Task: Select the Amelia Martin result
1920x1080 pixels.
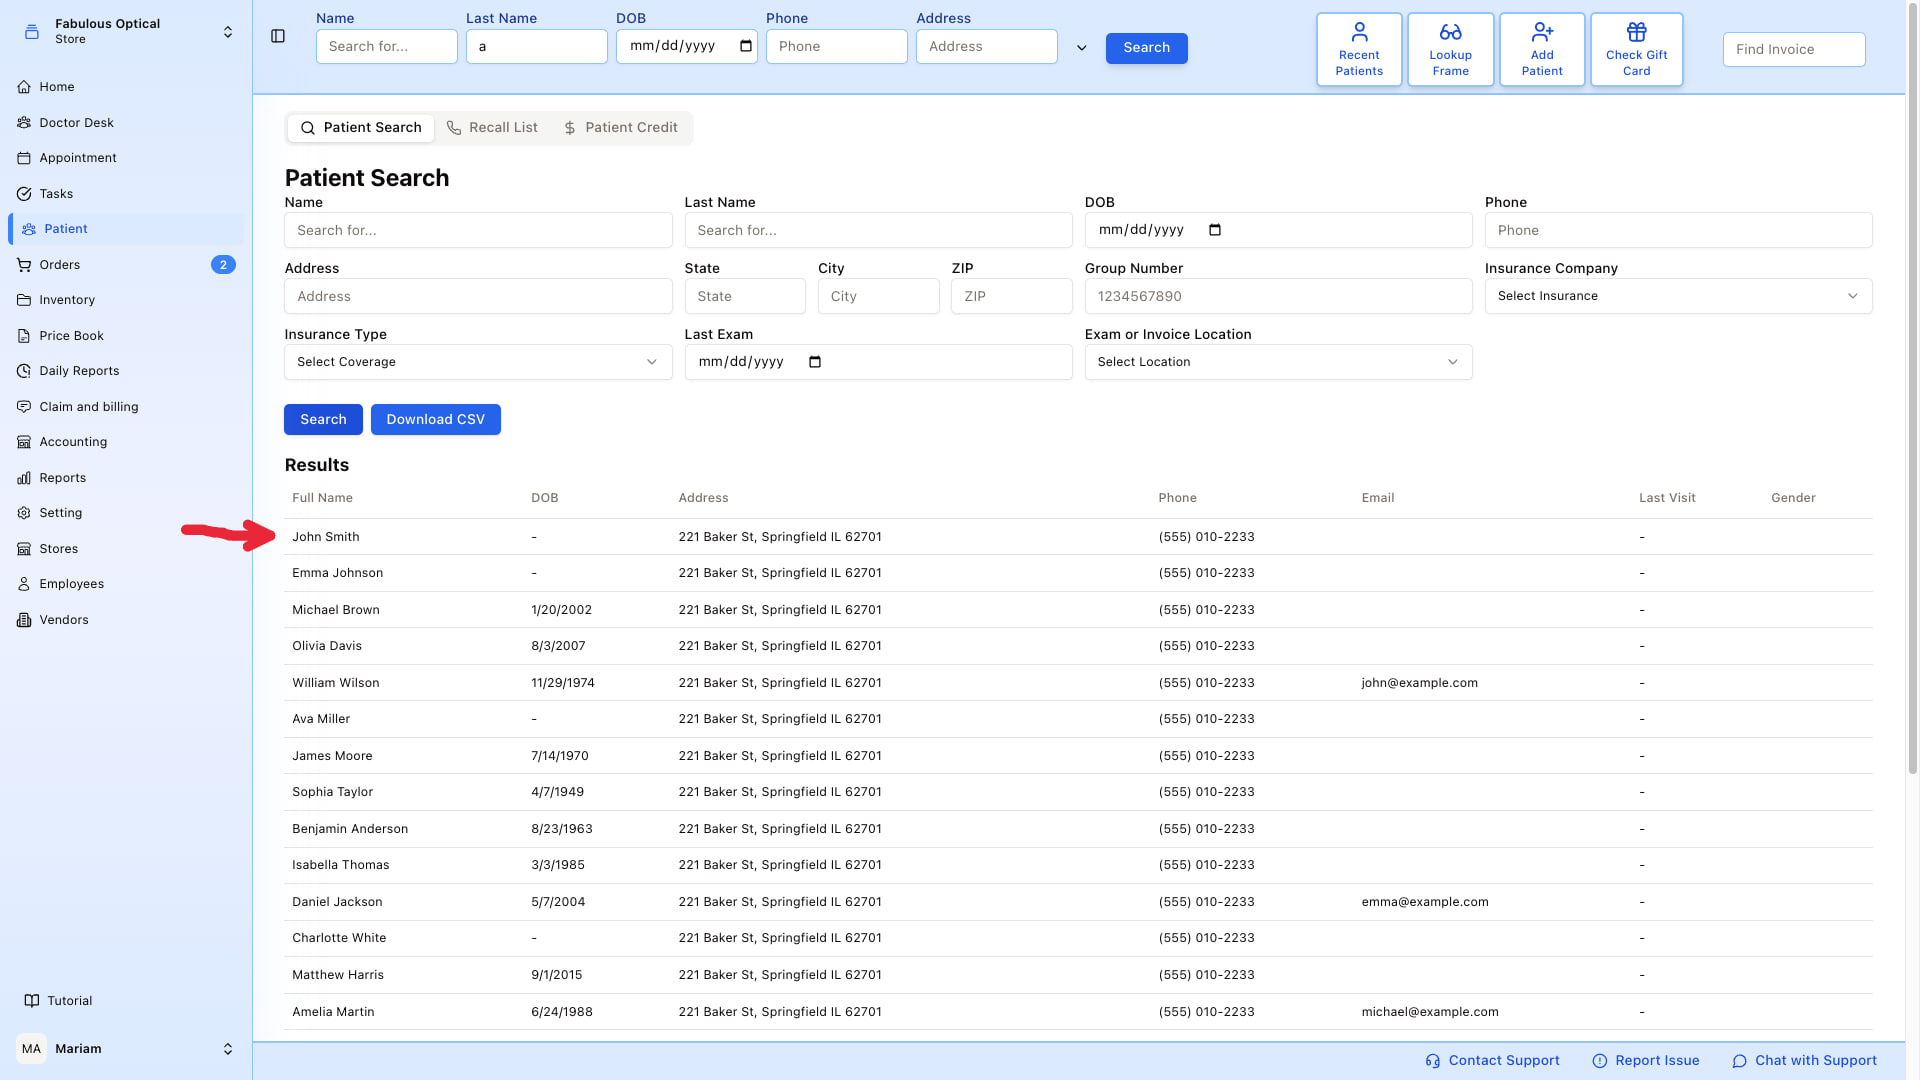Action: [1078, 1012]
